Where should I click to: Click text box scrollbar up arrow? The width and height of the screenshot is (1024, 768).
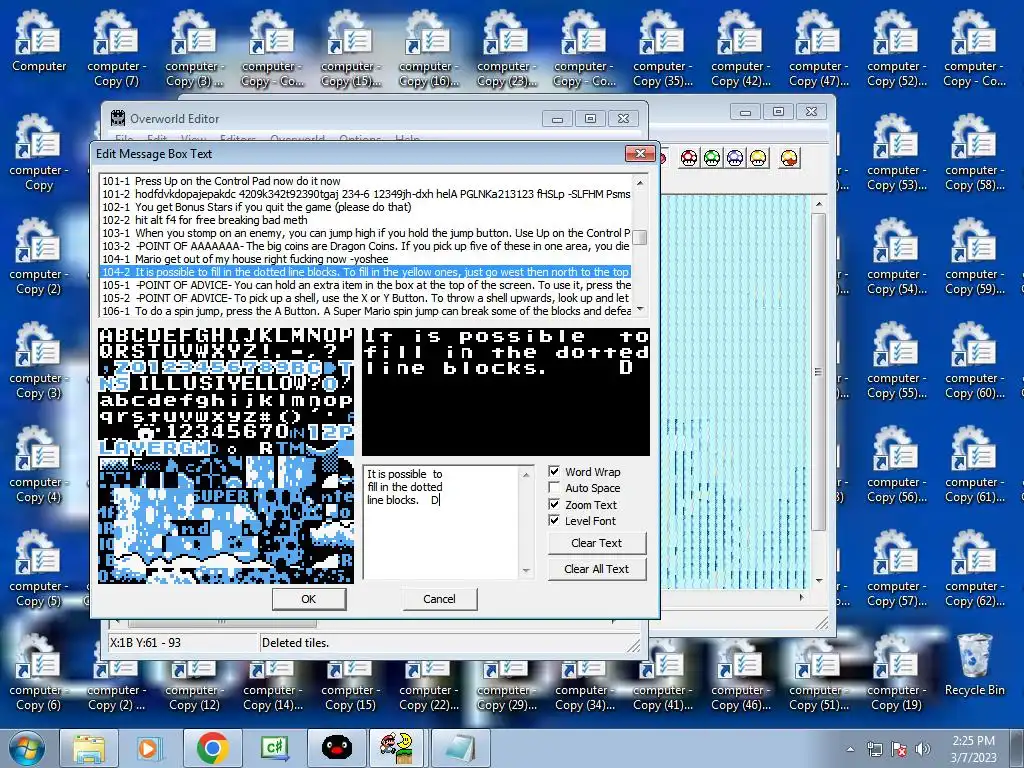click(526, 475)
